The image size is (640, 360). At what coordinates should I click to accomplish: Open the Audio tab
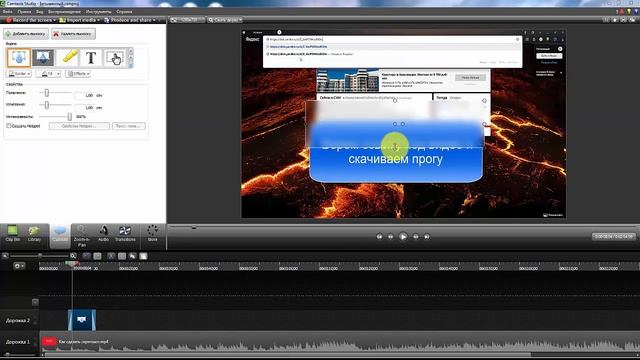coord(103,234)
